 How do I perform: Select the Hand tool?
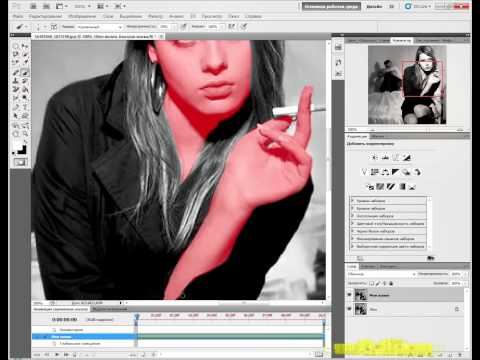(16, 134)
